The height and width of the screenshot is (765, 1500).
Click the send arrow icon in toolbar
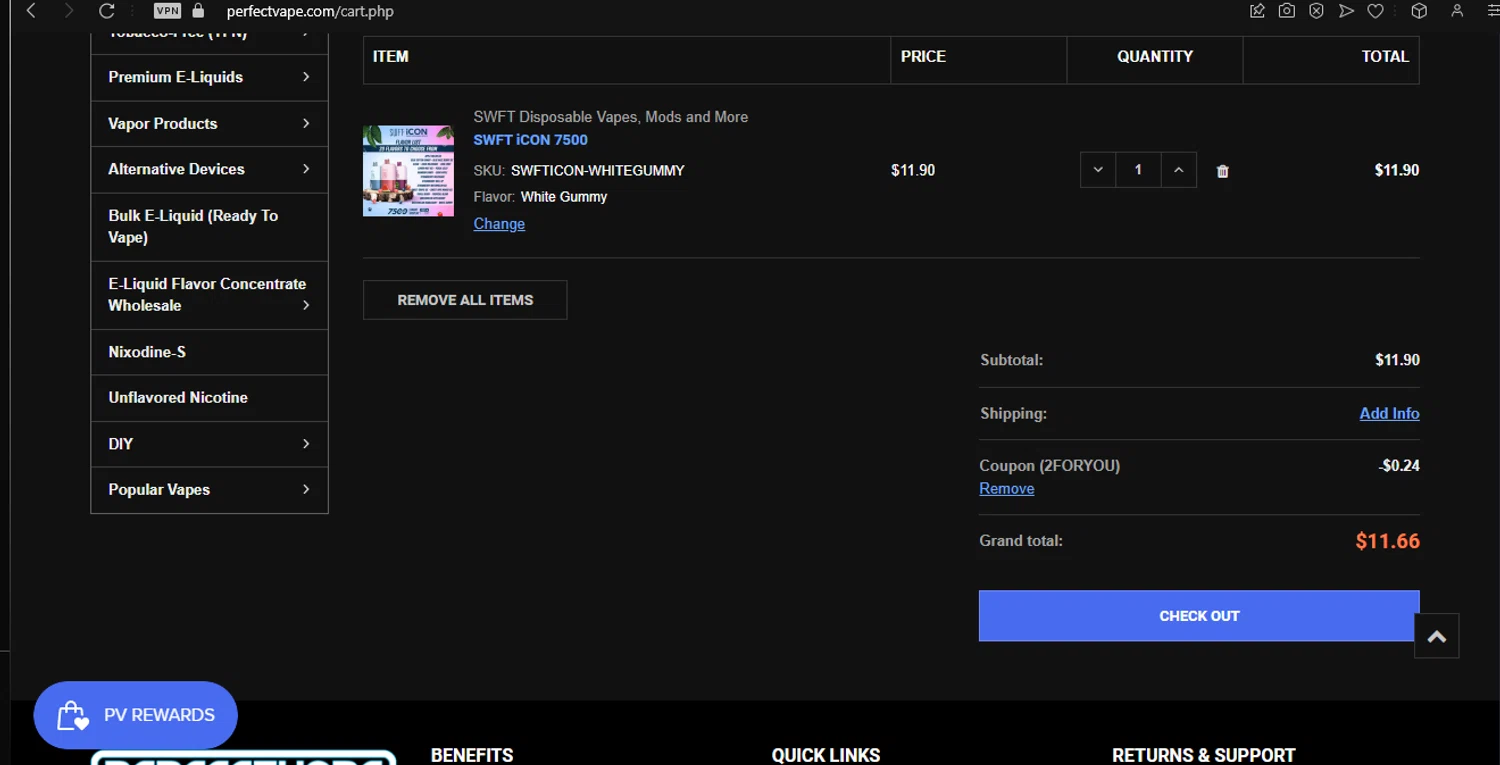pos(1347,11)
